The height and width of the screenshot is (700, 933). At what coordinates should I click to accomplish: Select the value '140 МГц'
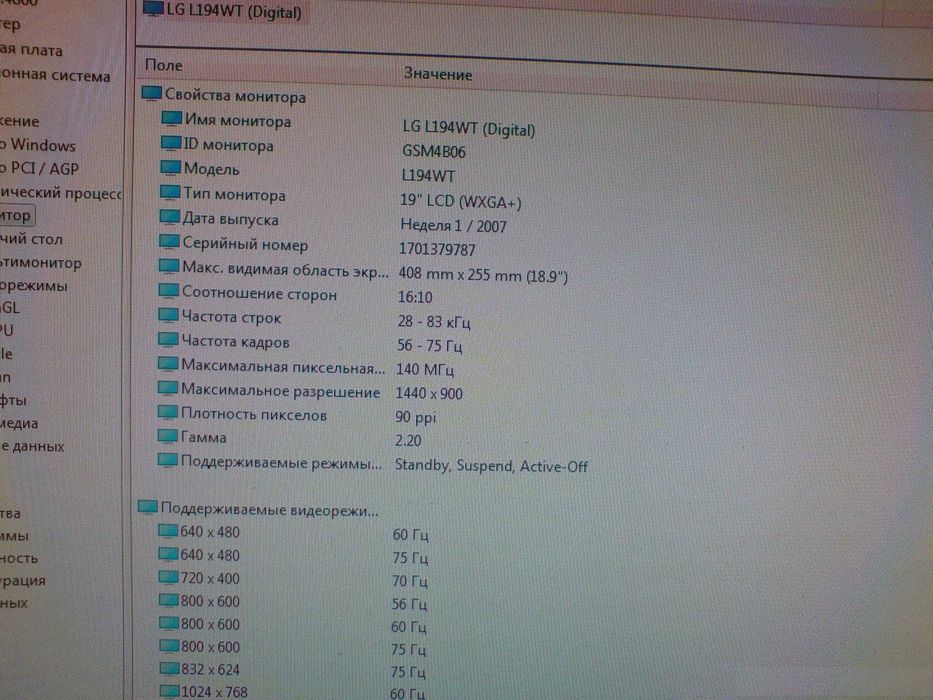425,370
